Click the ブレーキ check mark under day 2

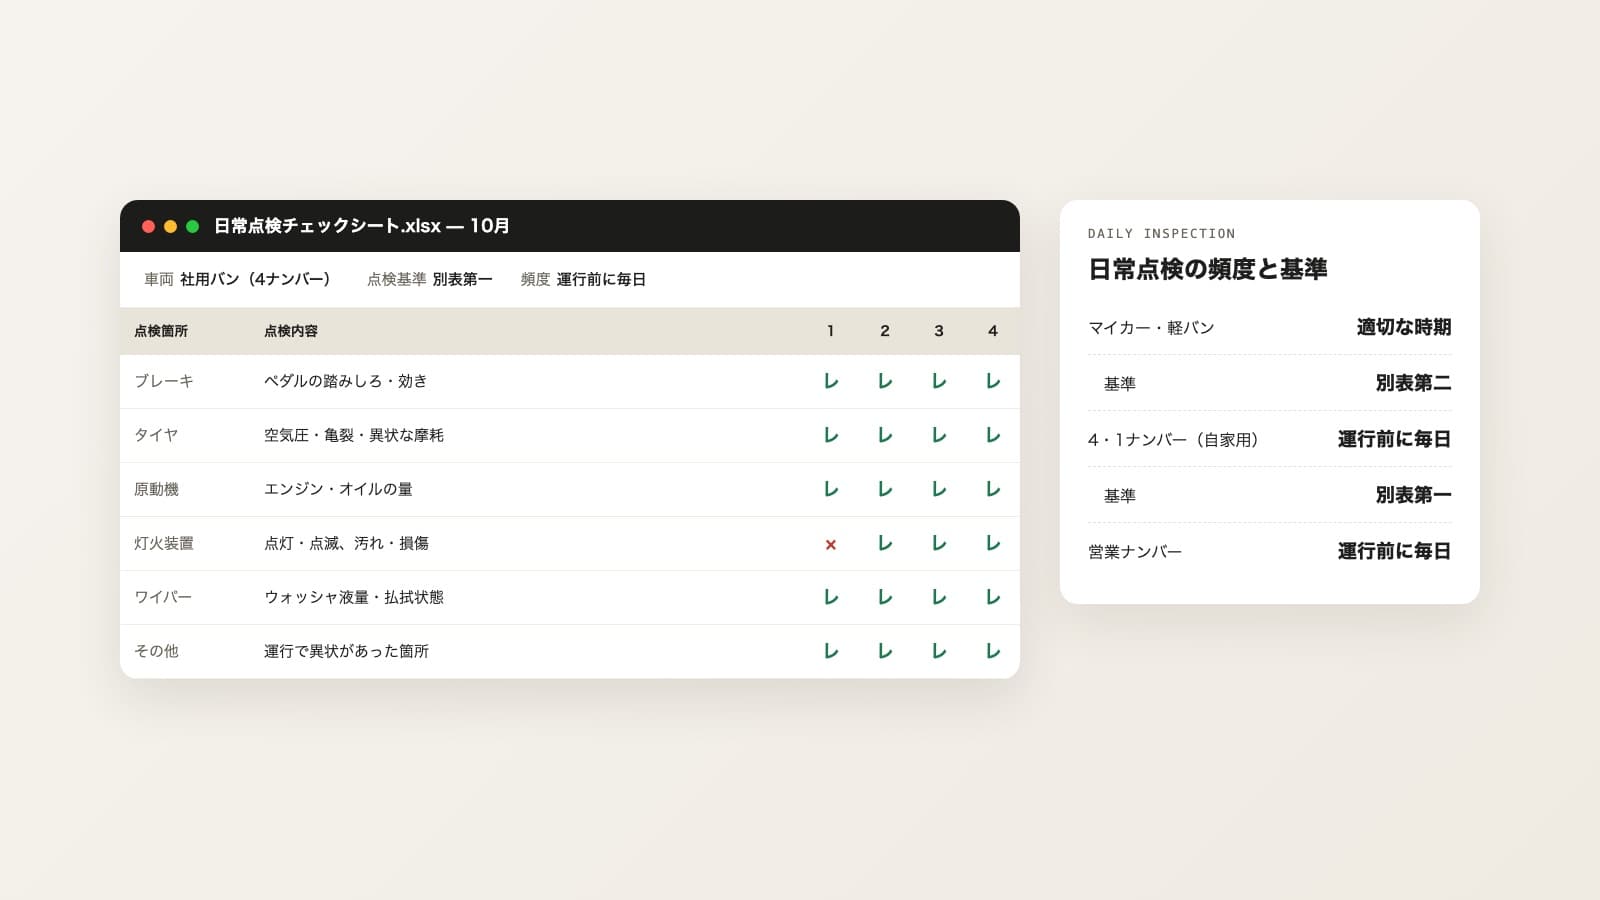coord(885,381)
